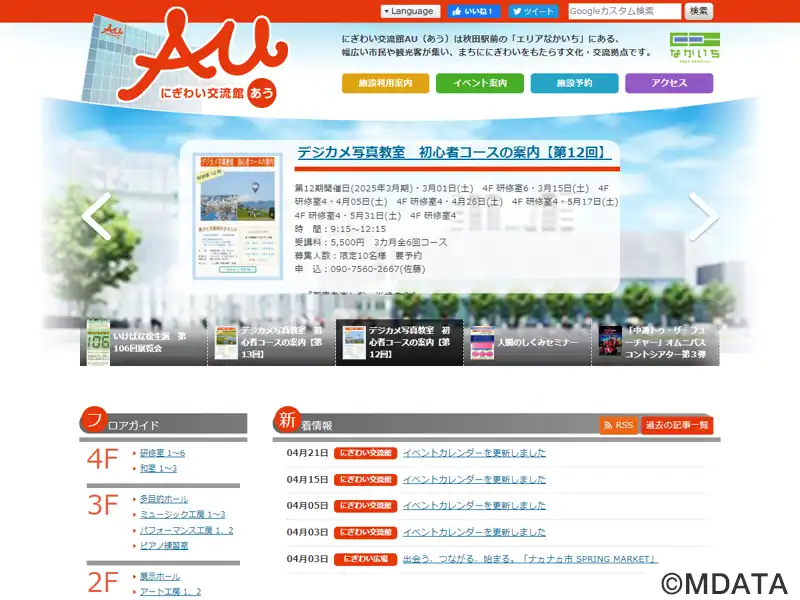Select いけばな松生派 第106回展覧会 slide thumbnail
This screenshot has width=800, height=600.
143,342
